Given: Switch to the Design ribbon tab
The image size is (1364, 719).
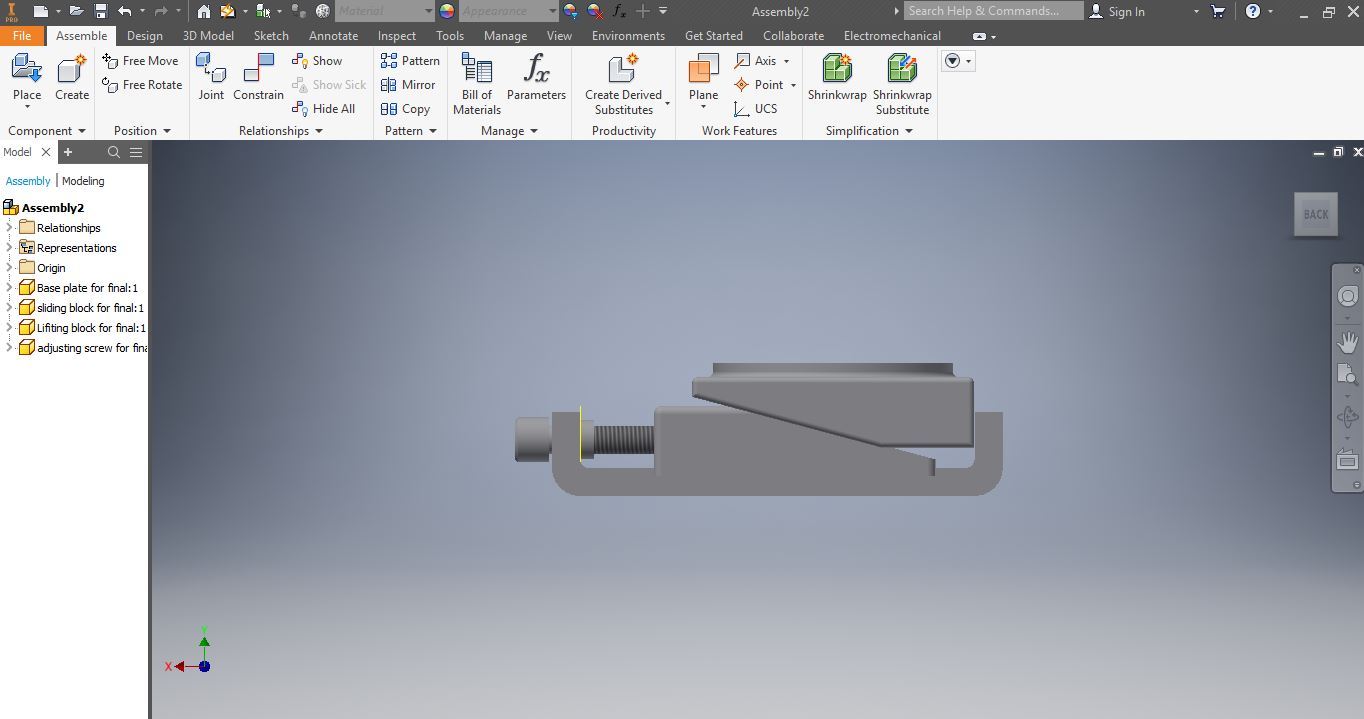Looking at the screenshot, I should coord(144,36).
